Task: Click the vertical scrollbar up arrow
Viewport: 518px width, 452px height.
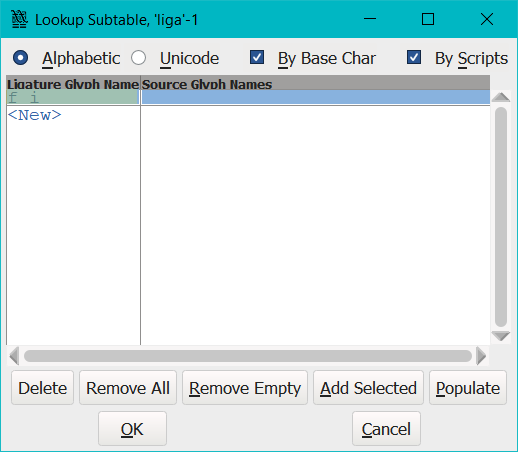Action: pos(501,97)
